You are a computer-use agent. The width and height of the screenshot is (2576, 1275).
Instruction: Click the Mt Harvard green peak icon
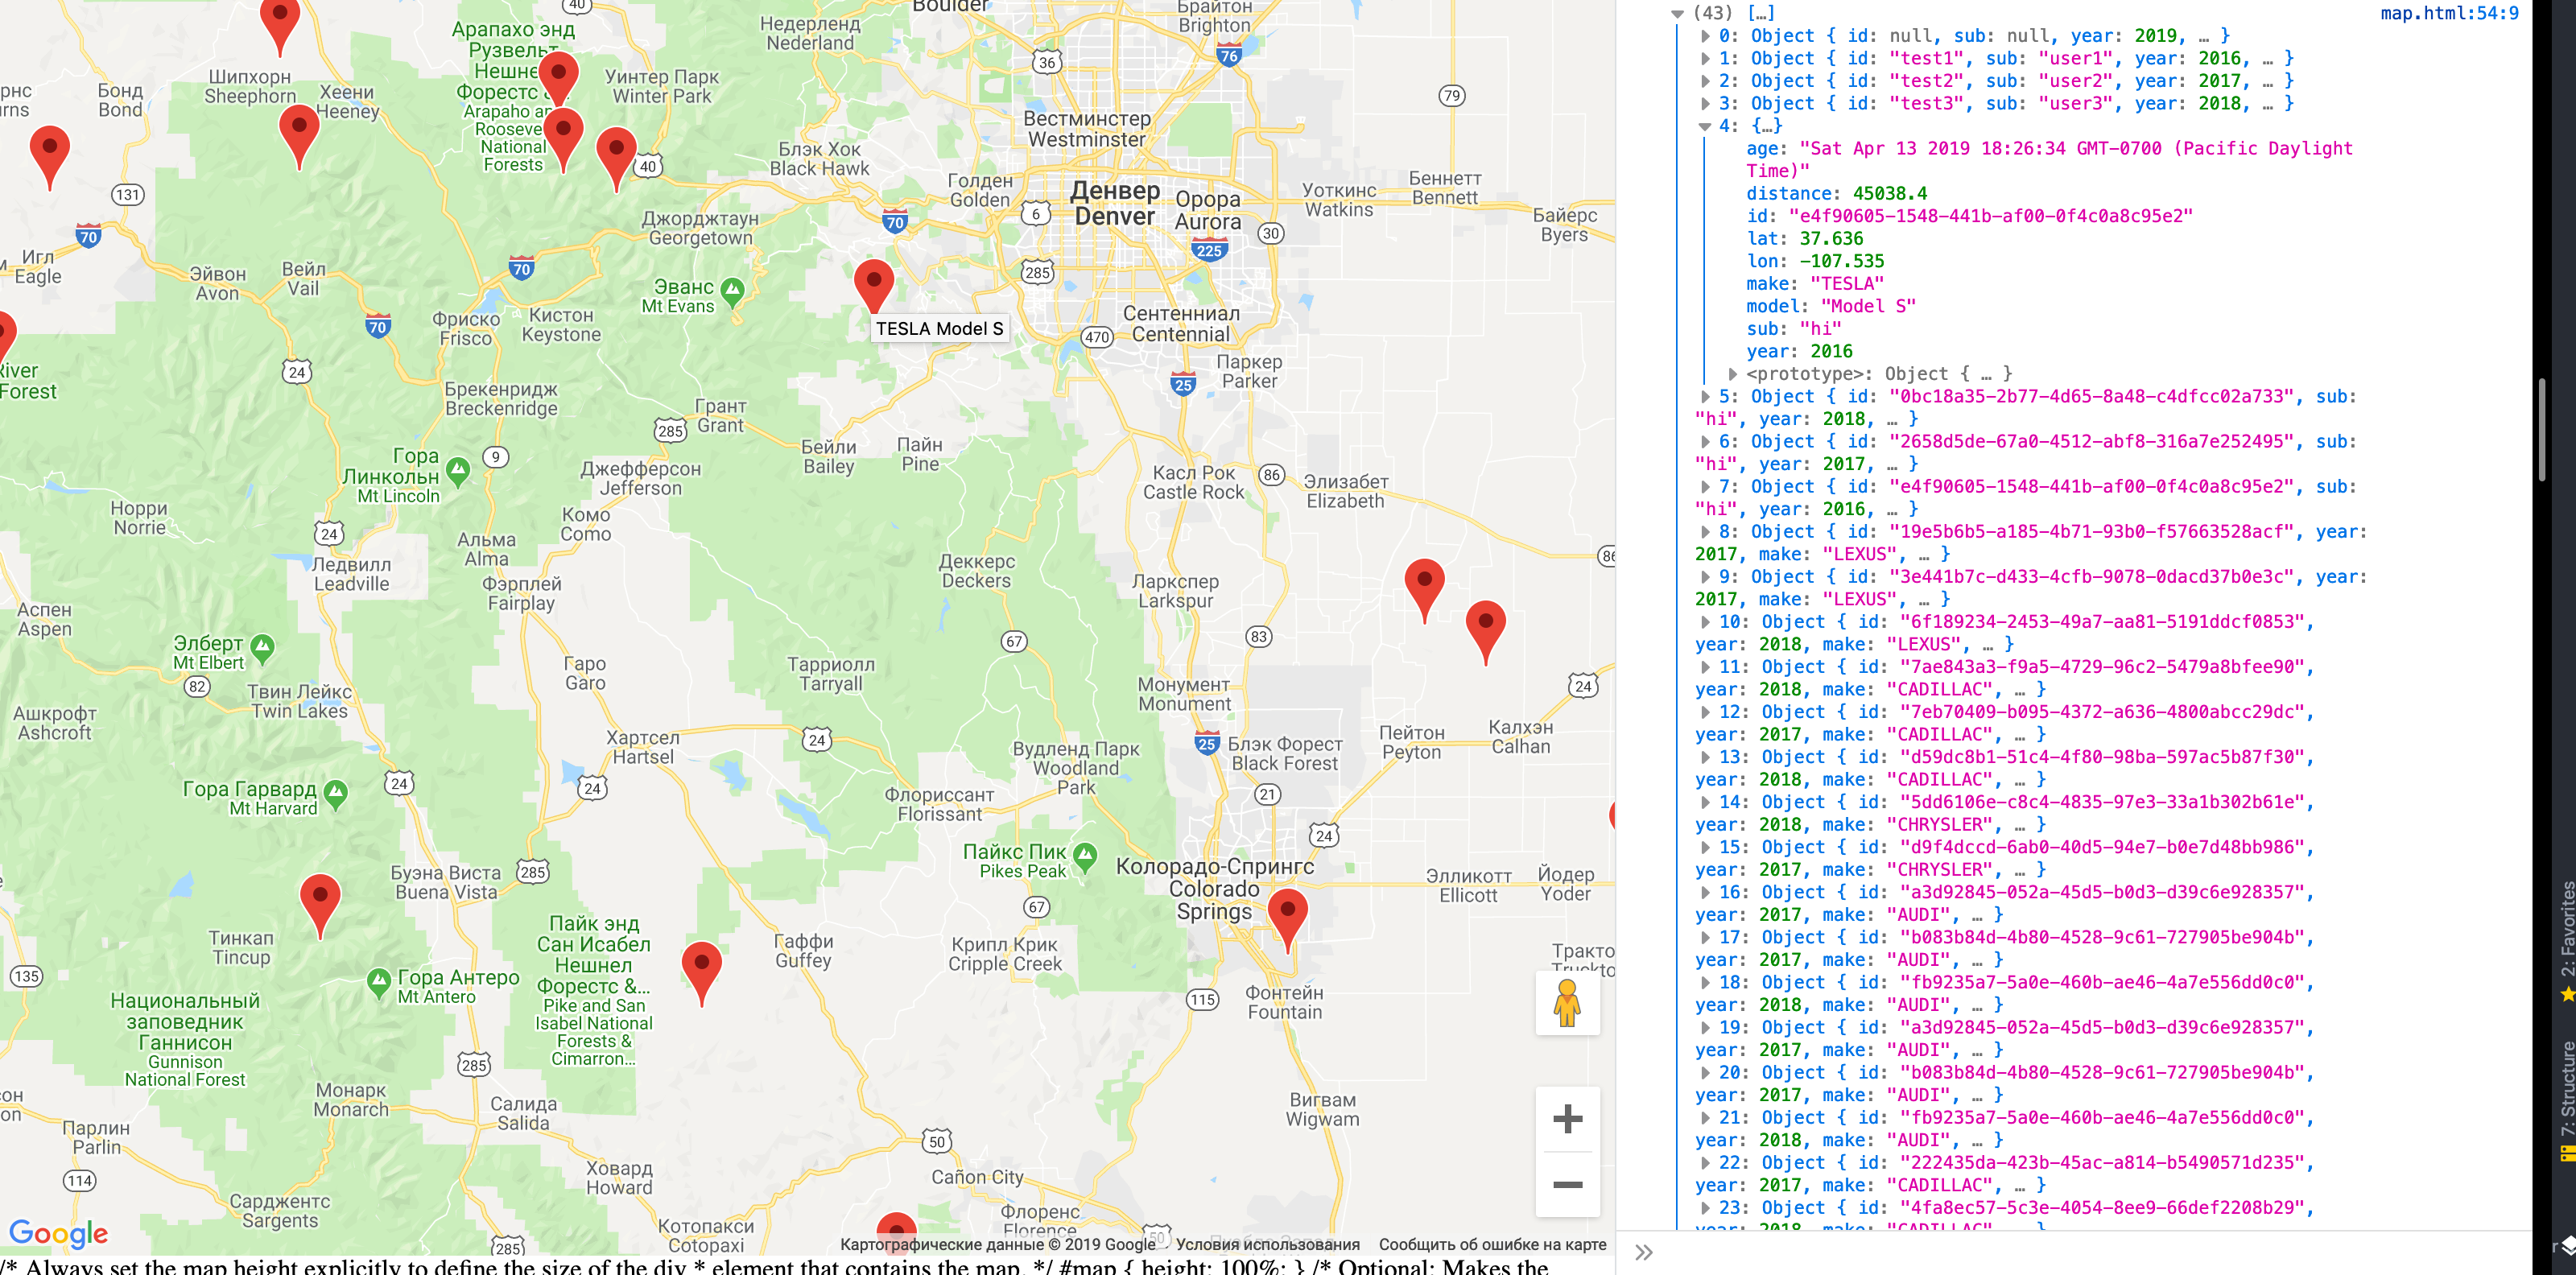336,794
